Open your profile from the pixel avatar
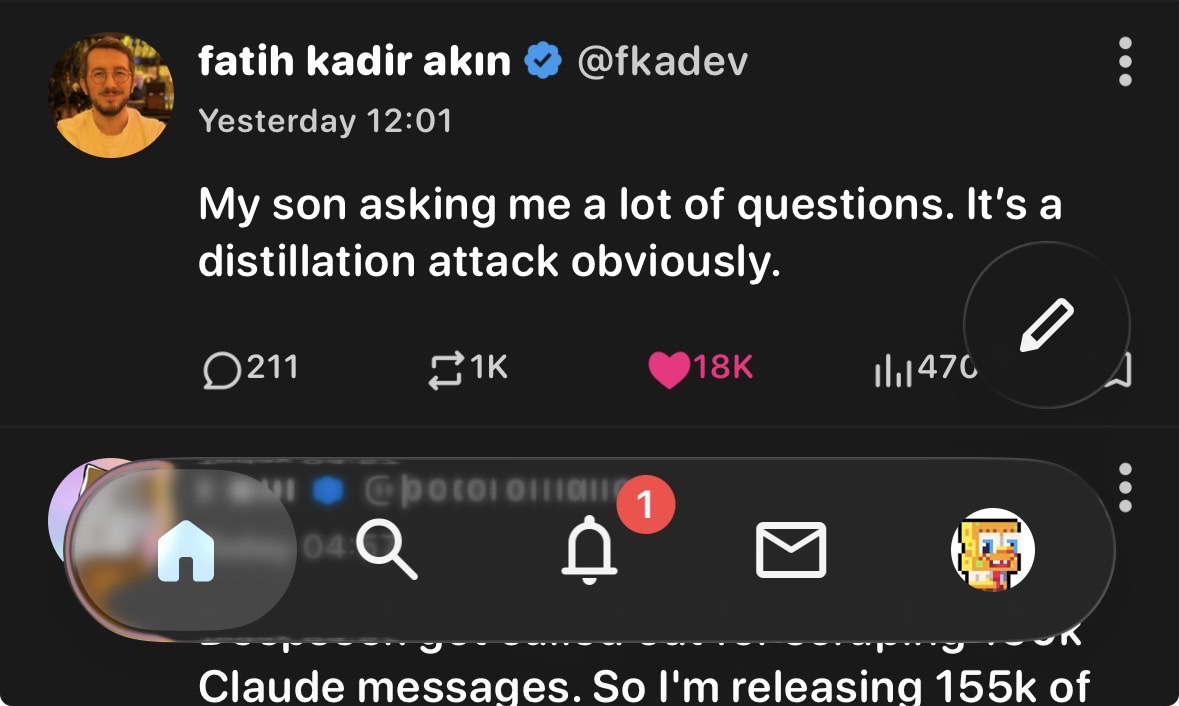The height and width of the screenshot is (706, 1179). (x=992, y=550)
